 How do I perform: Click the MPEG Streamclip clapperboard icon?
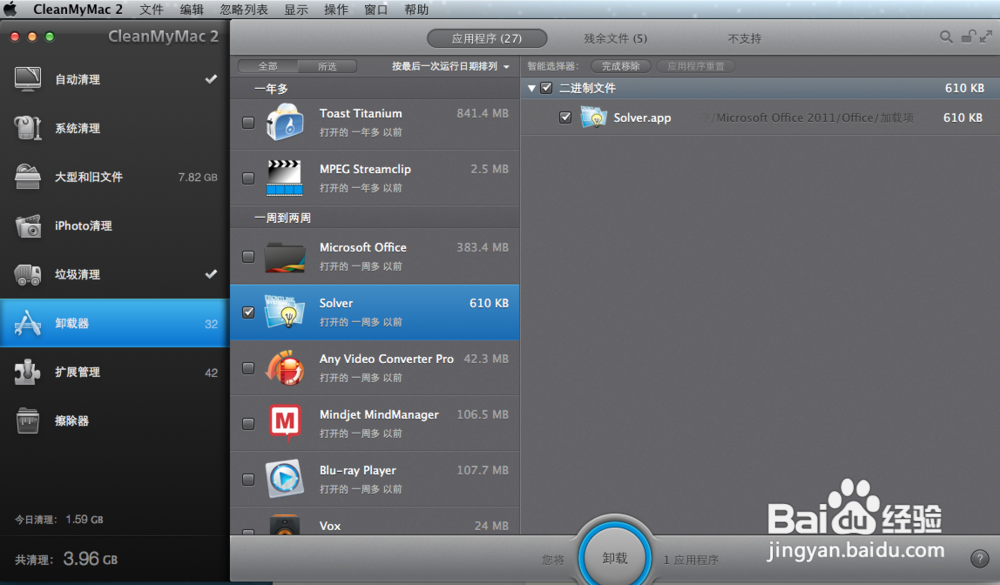284,177
